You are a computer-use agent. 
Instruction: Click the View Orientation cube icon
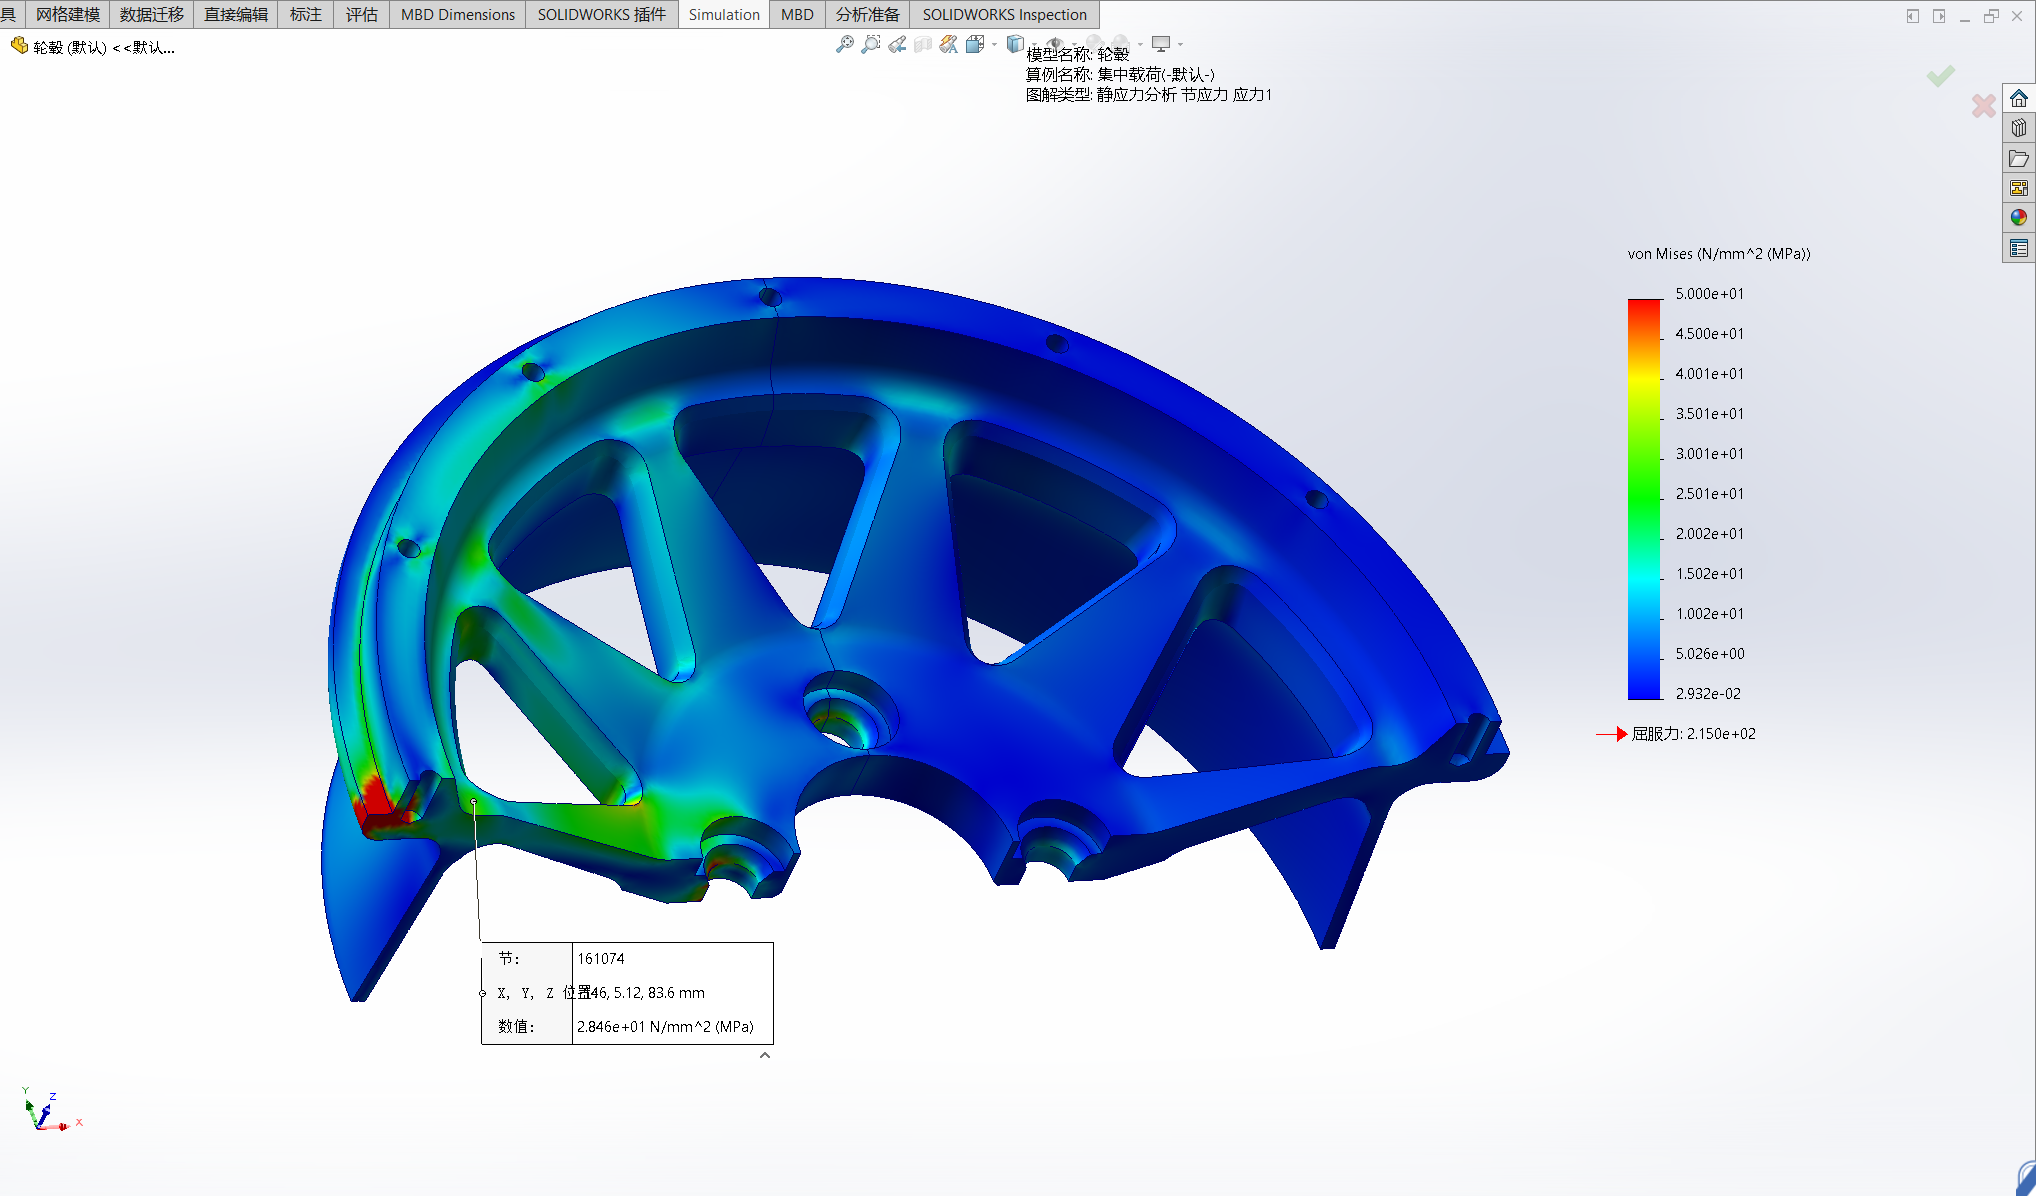click(975, 44)
